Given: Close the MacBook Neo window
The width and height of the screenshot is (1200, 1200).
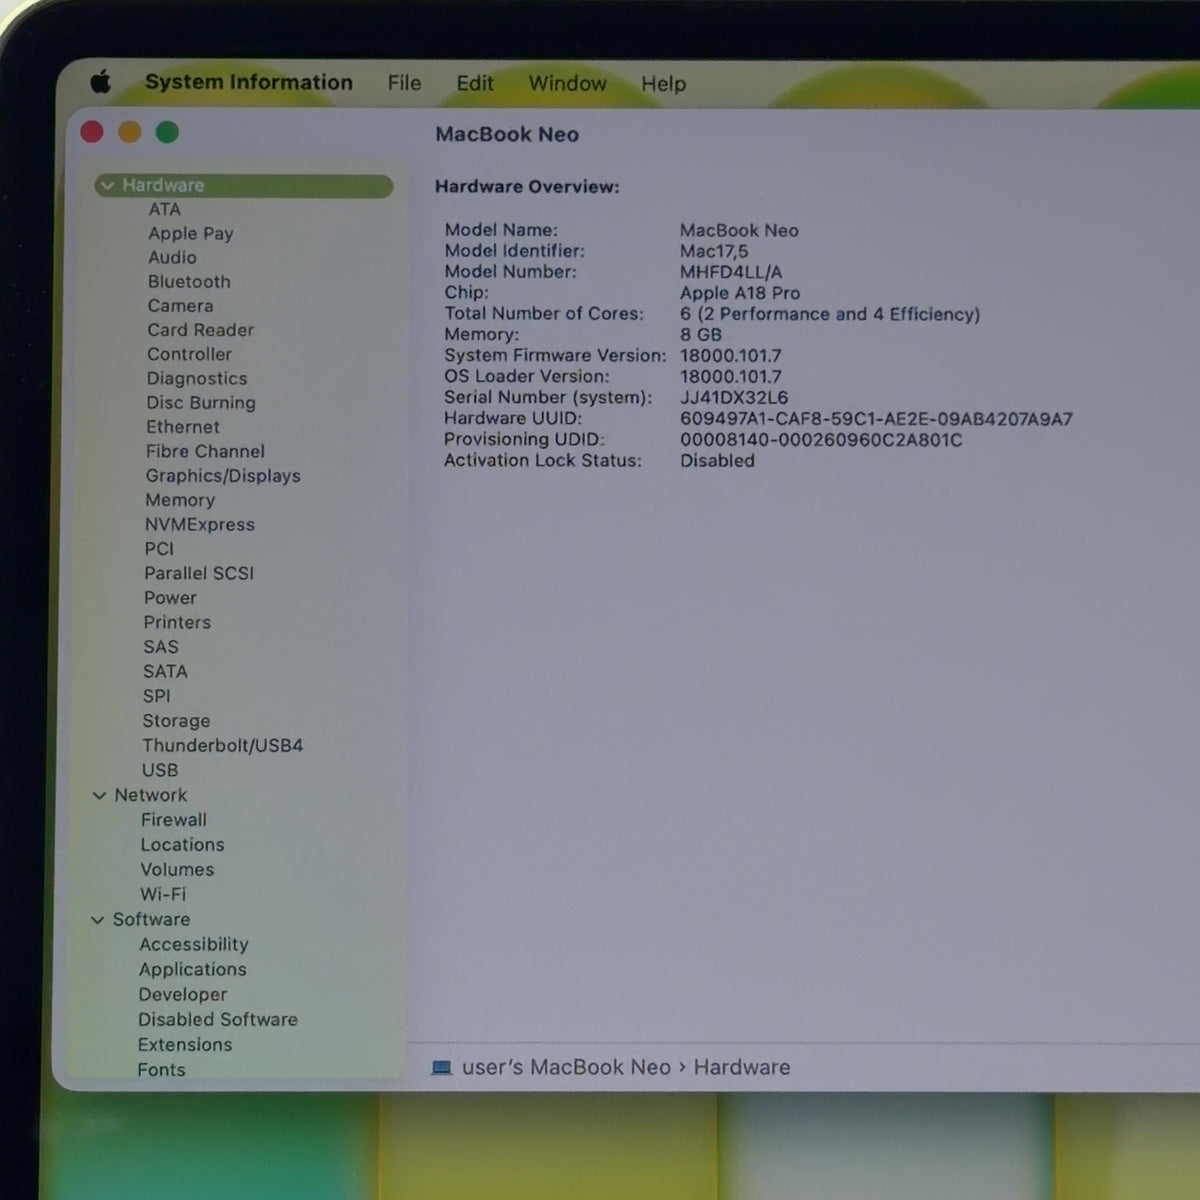Looking at the screenshot, I should tap(92, 132).
